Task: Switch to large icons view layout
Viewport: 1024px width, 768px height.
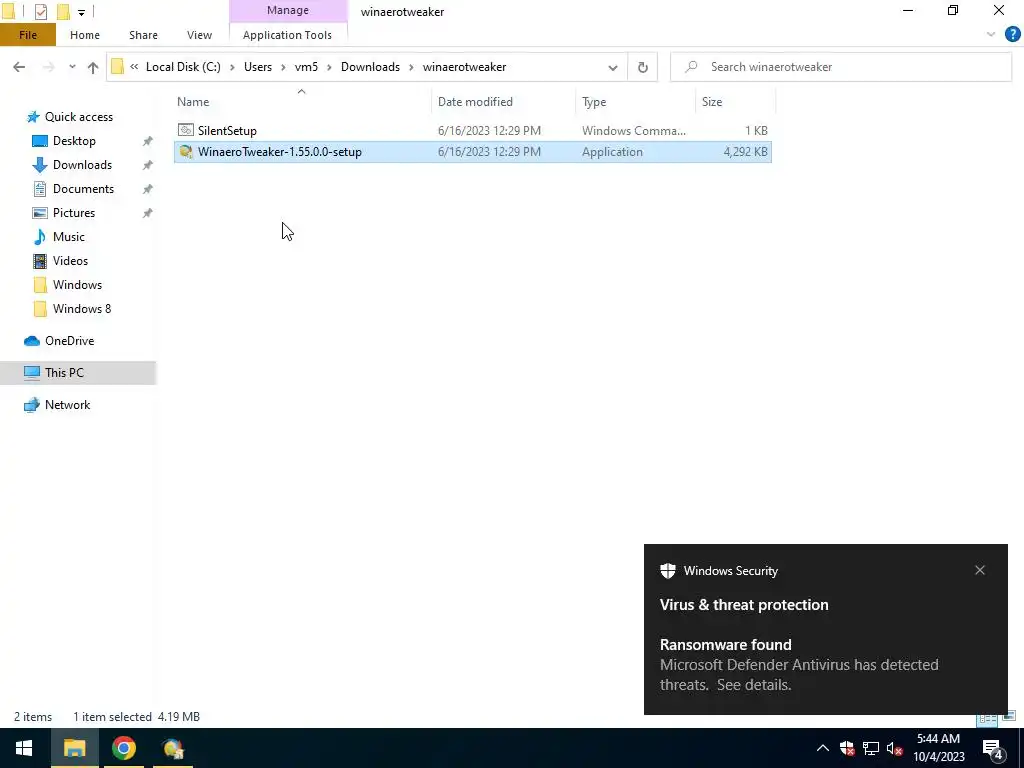Action: [x=1009, y=717]
